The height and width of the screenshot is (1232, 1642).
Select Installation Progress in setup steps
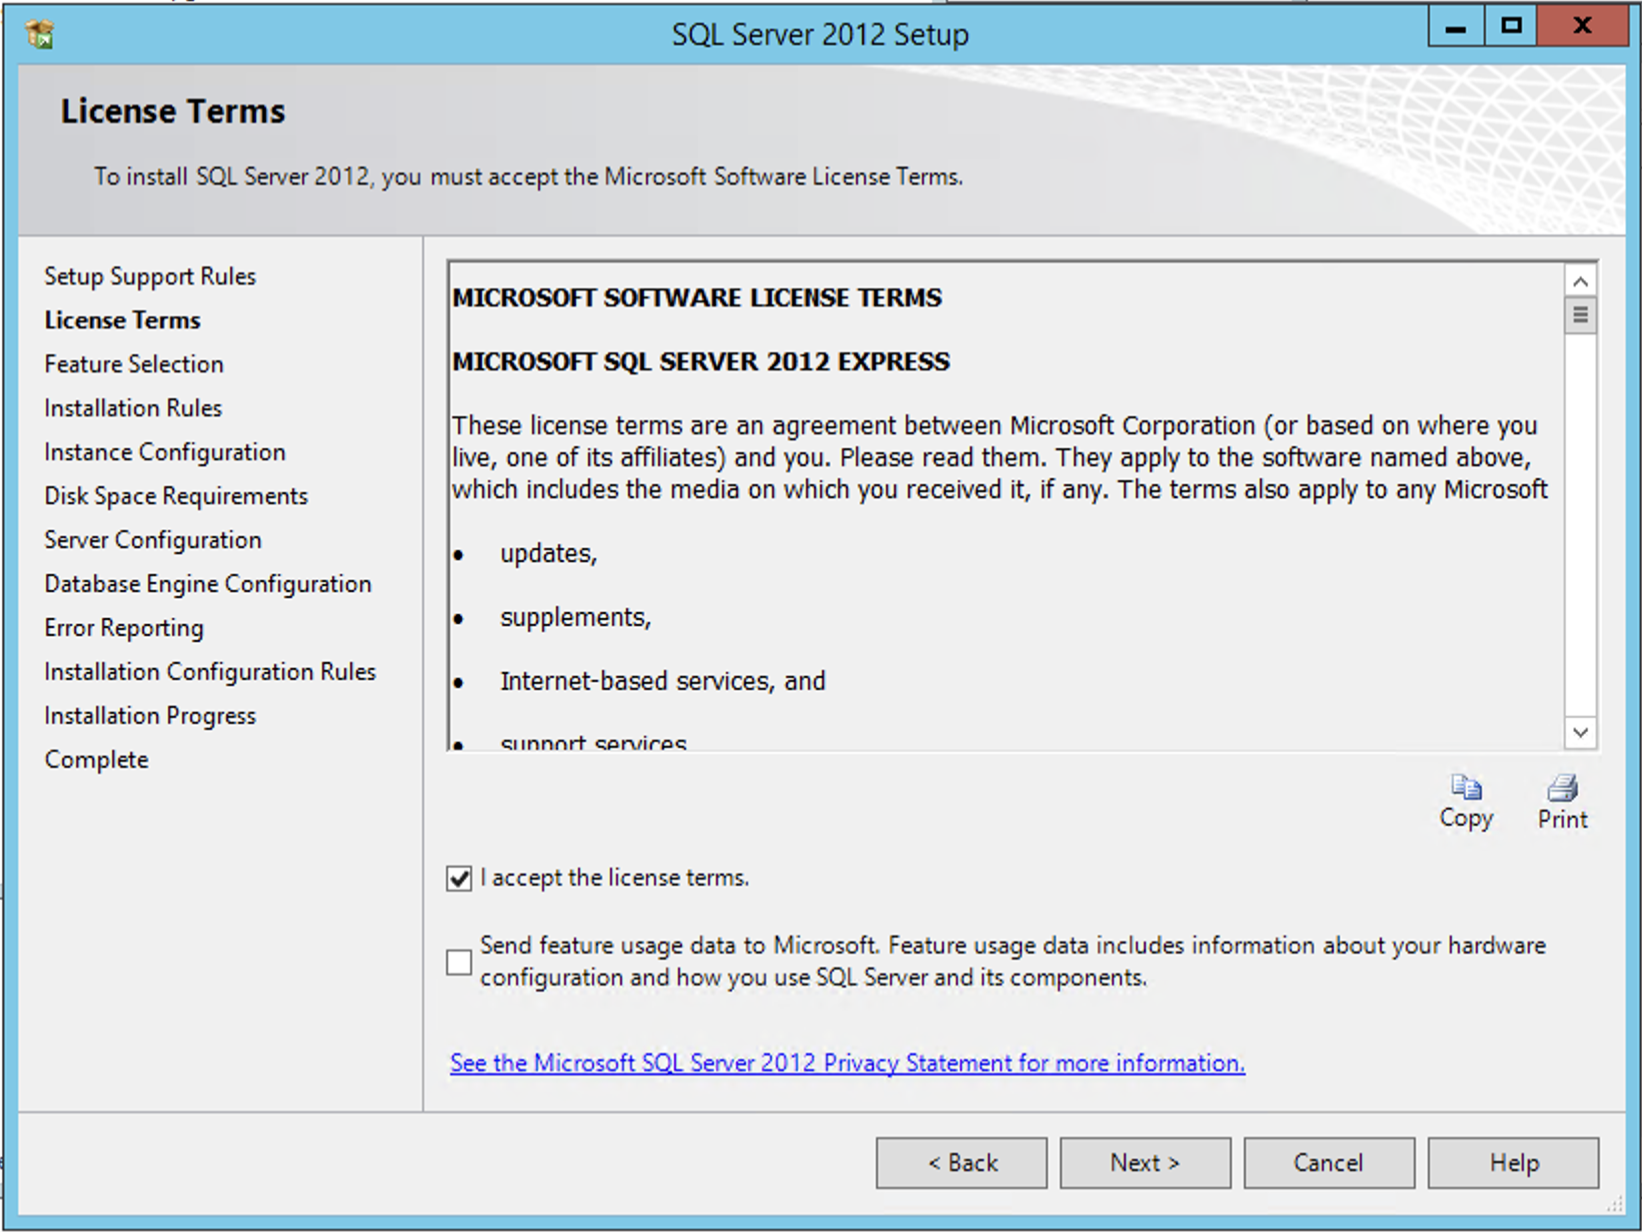point(150,715)
